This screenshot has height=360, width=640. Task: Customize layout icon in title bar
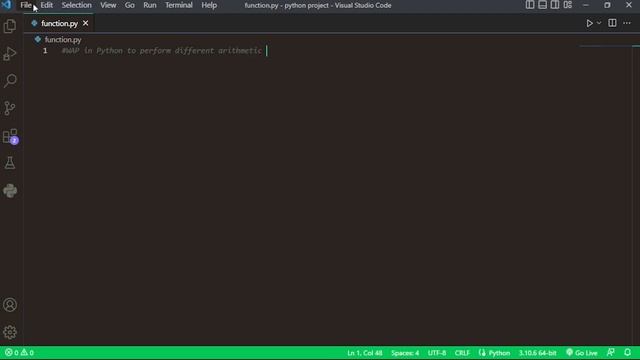click(568, 5)
